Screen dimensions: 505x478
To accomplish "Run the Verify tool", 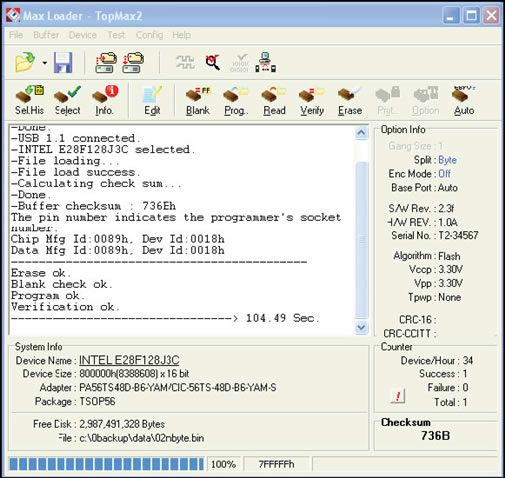I will 312,100.
